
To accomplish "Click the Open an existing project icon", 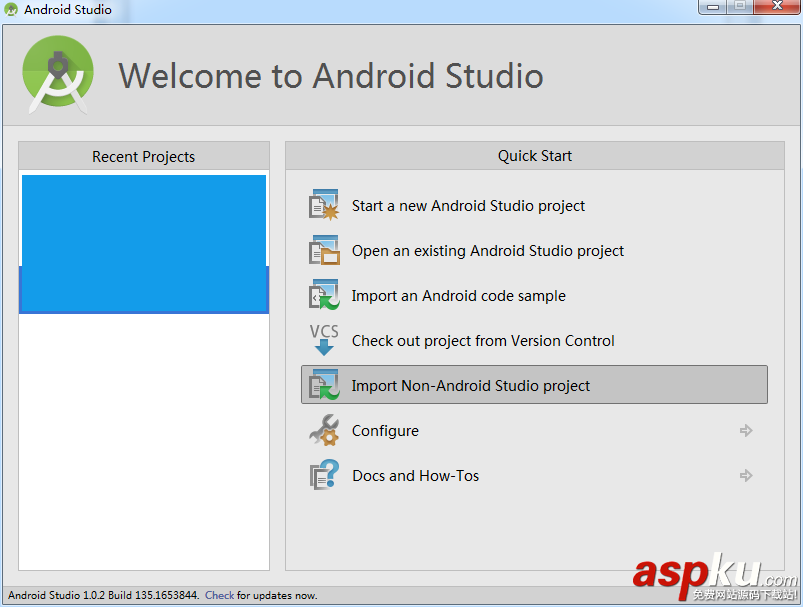I will point(324,250).
